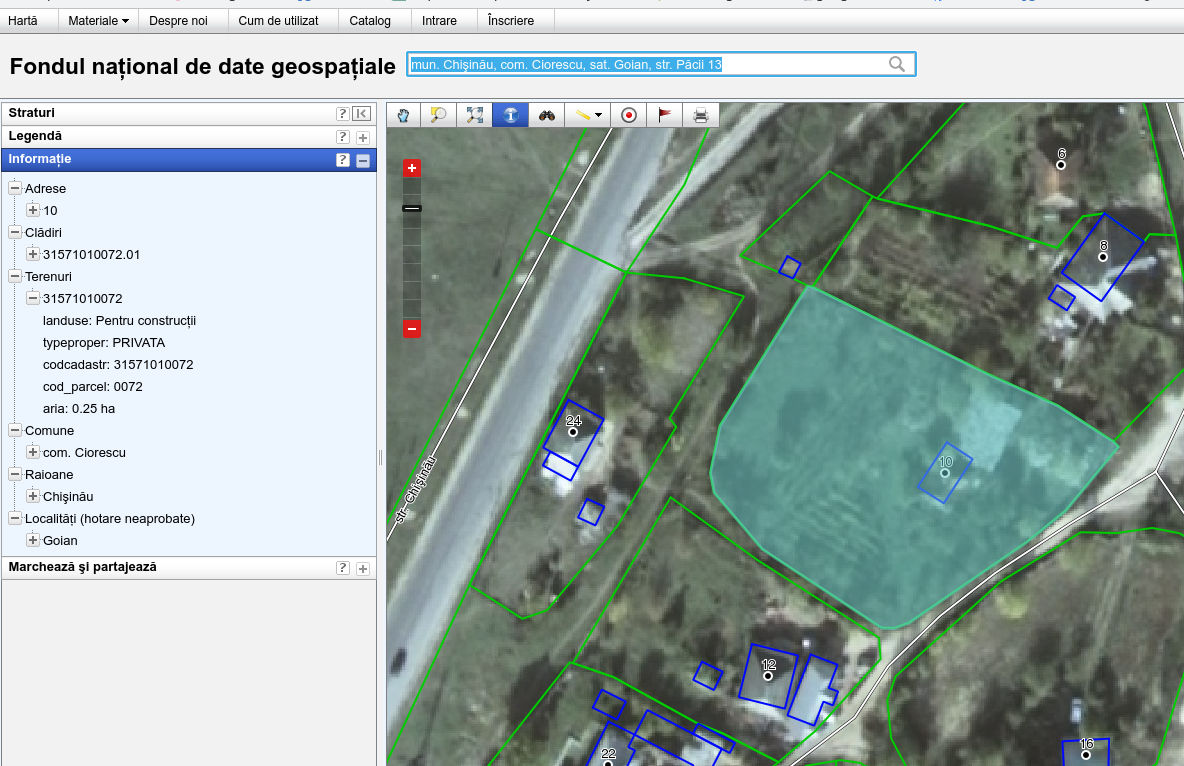
Task: Open the binoculars search tool
Action: click(547, 115)
